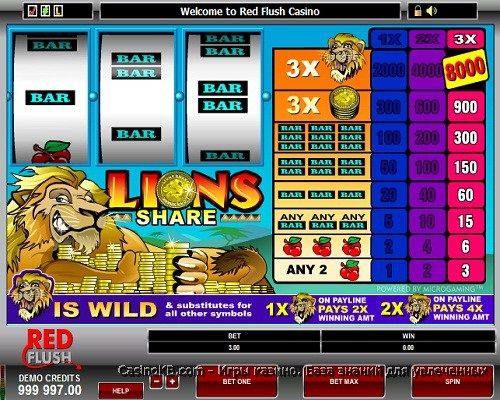The height and width of the screenshot is (400, 500).
Task: Select the 3X coin column header
Action: click(465, 39)
